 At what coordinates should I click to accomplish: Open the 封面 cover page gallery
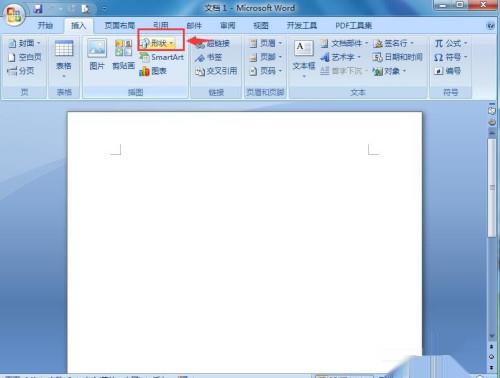(24, 43)
